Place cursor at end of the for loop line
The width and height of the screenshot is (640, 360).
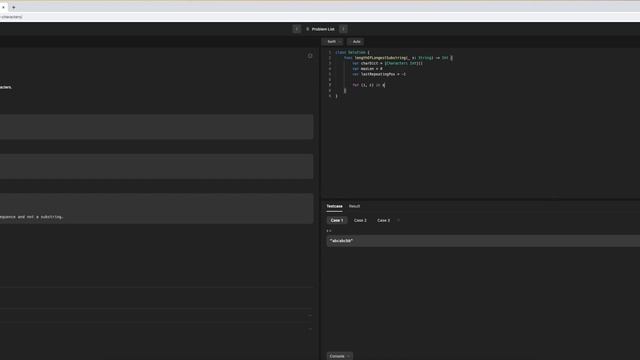tap(384, 85)
